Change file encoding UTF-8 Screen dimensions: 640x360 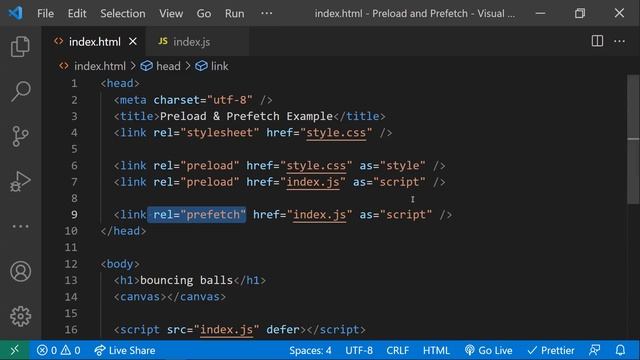pyautogui.click(x=359, y=350)
